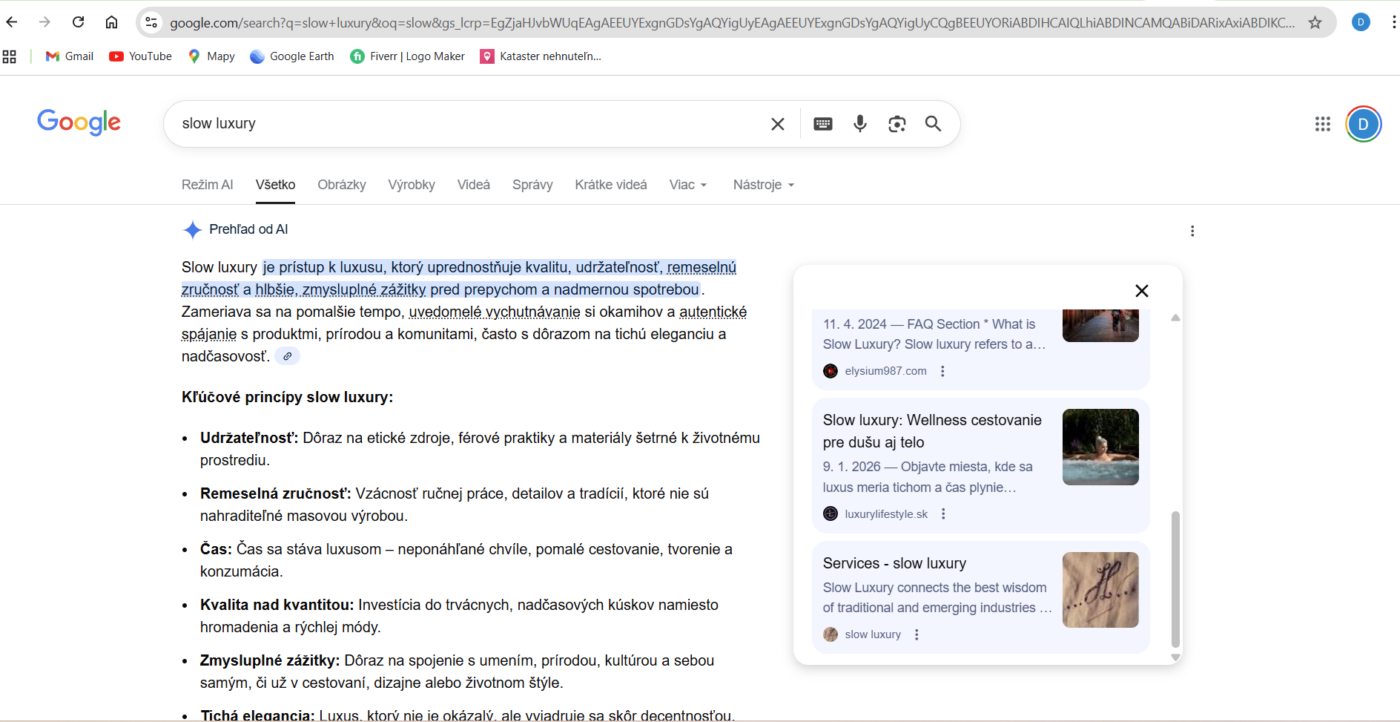
Task: Close the sources side panel
Action: (1141, 291)
